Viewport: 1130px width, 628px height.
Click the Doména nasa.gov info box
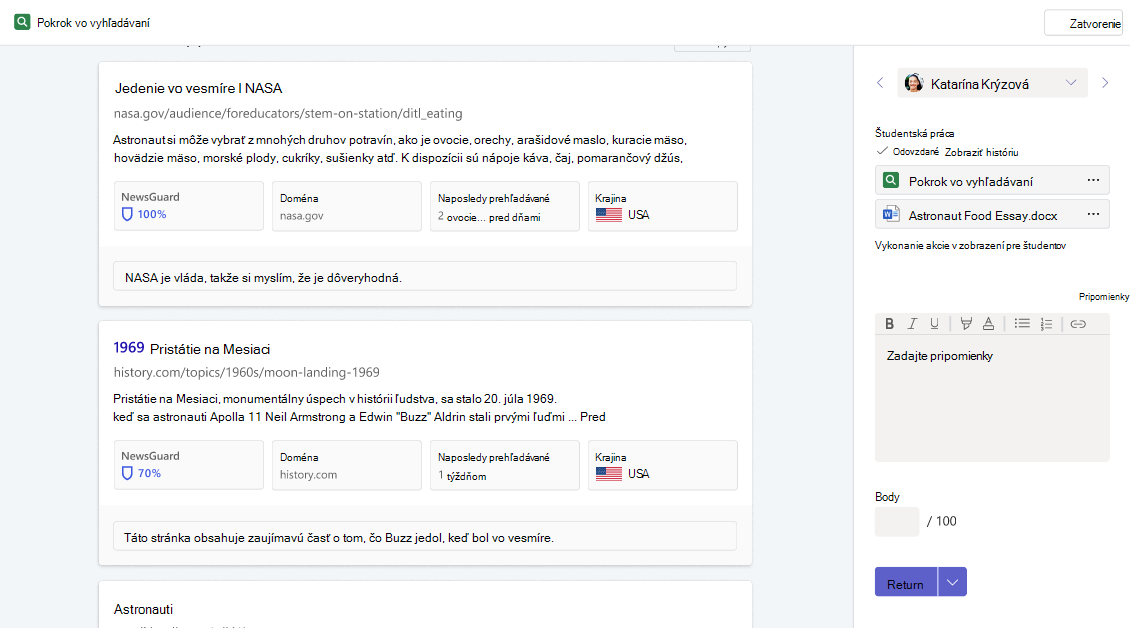click(x=347, y=206)
